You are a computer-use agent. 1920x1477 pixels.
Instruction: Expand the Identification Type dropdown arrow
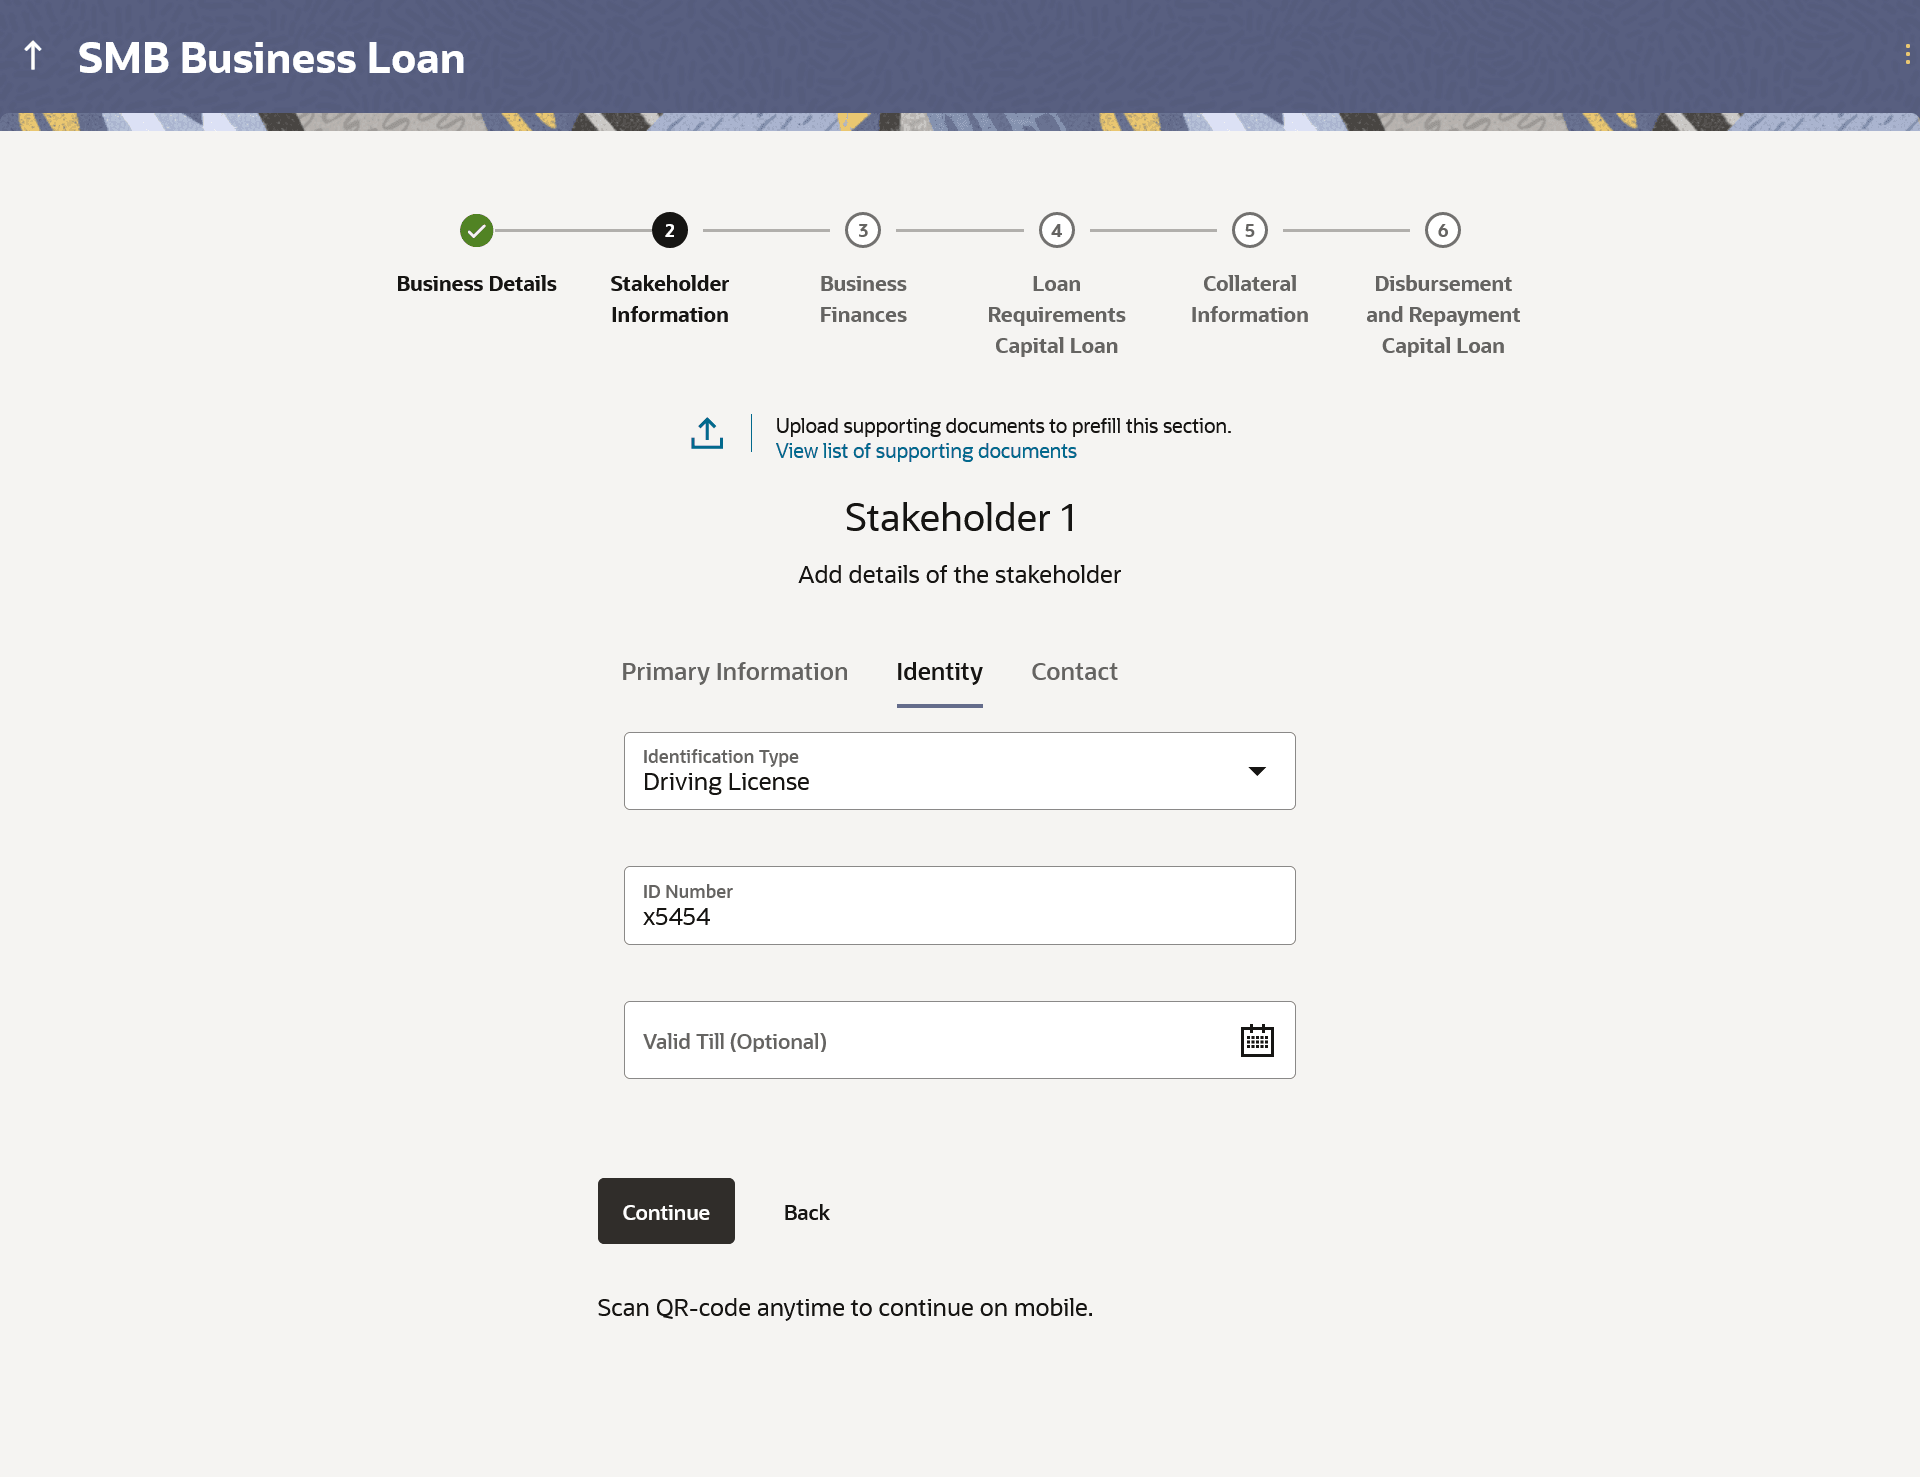(1257, 771)
